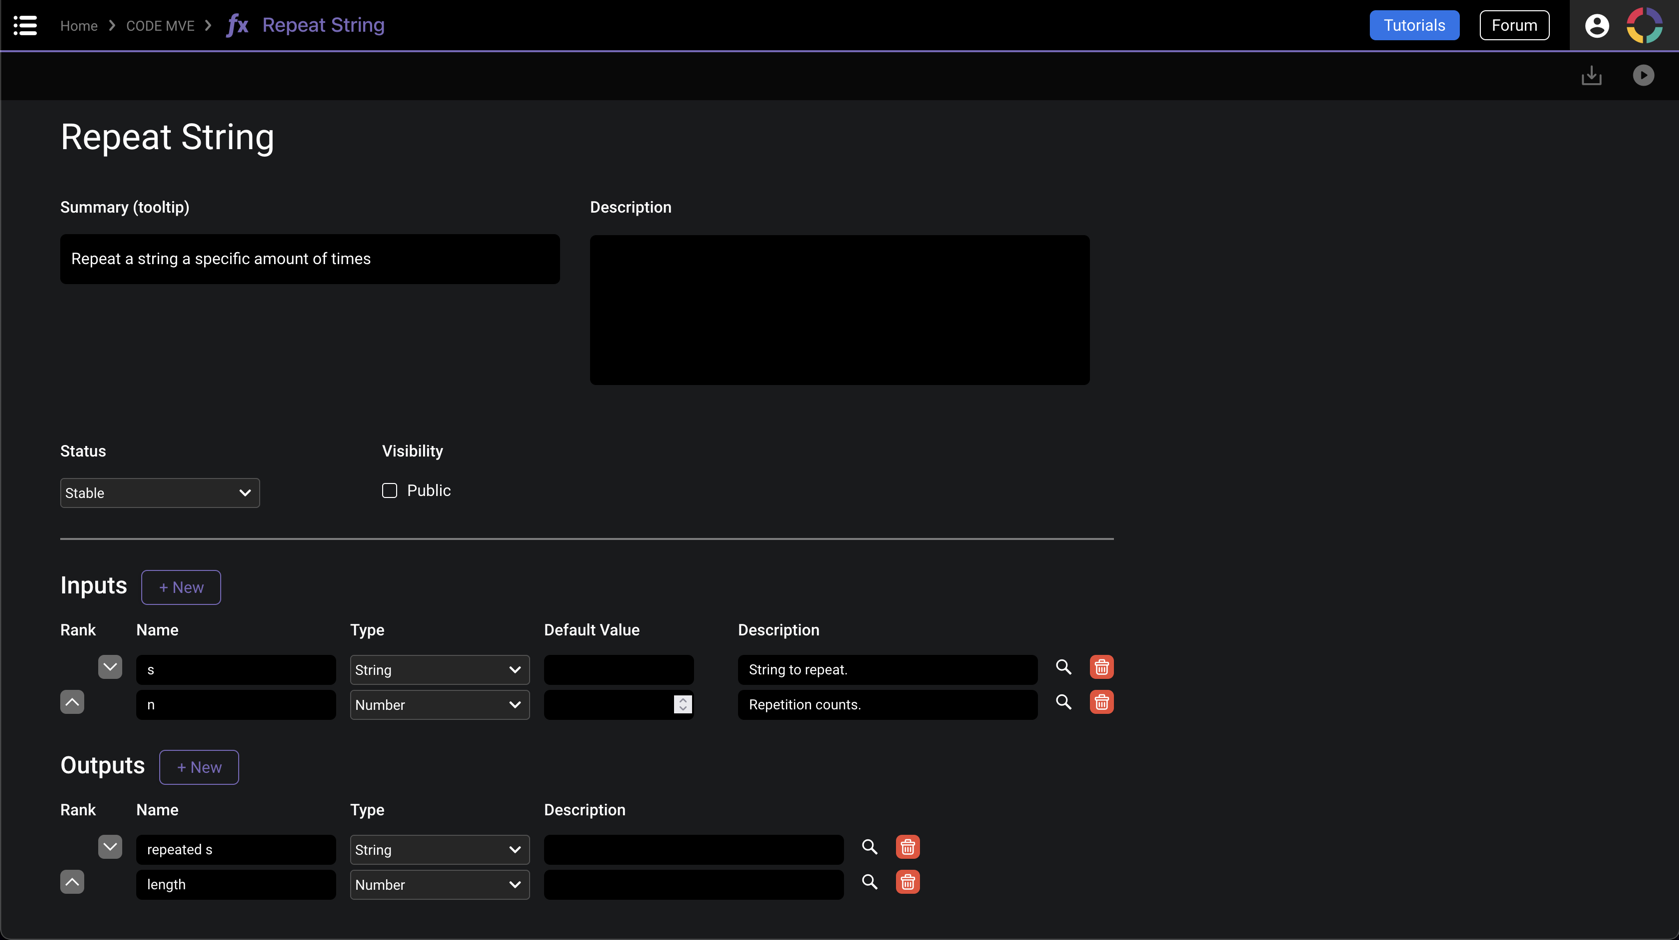The image size is (1679, 940).
Task: Delete the 's' input row
Action: point(1101,667)
